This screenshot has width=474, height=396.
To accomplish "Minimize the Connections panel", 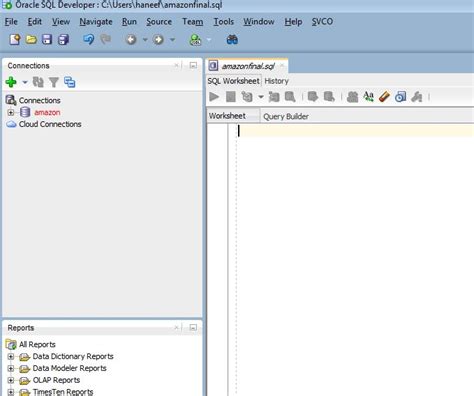I will point(193,65).
